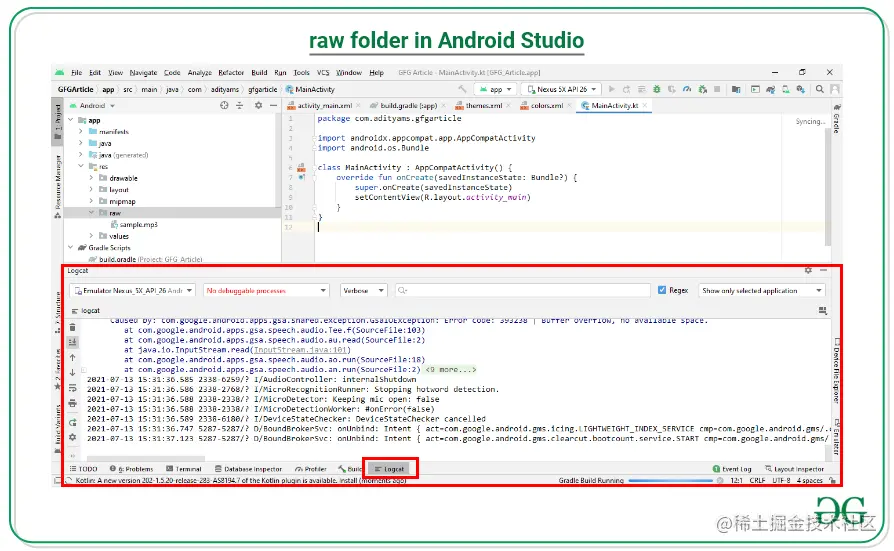Screen dimensions: 894x551
Task: Hide the Project panel with minus icon
Action: pyautogui.click(x=273, y=105)
